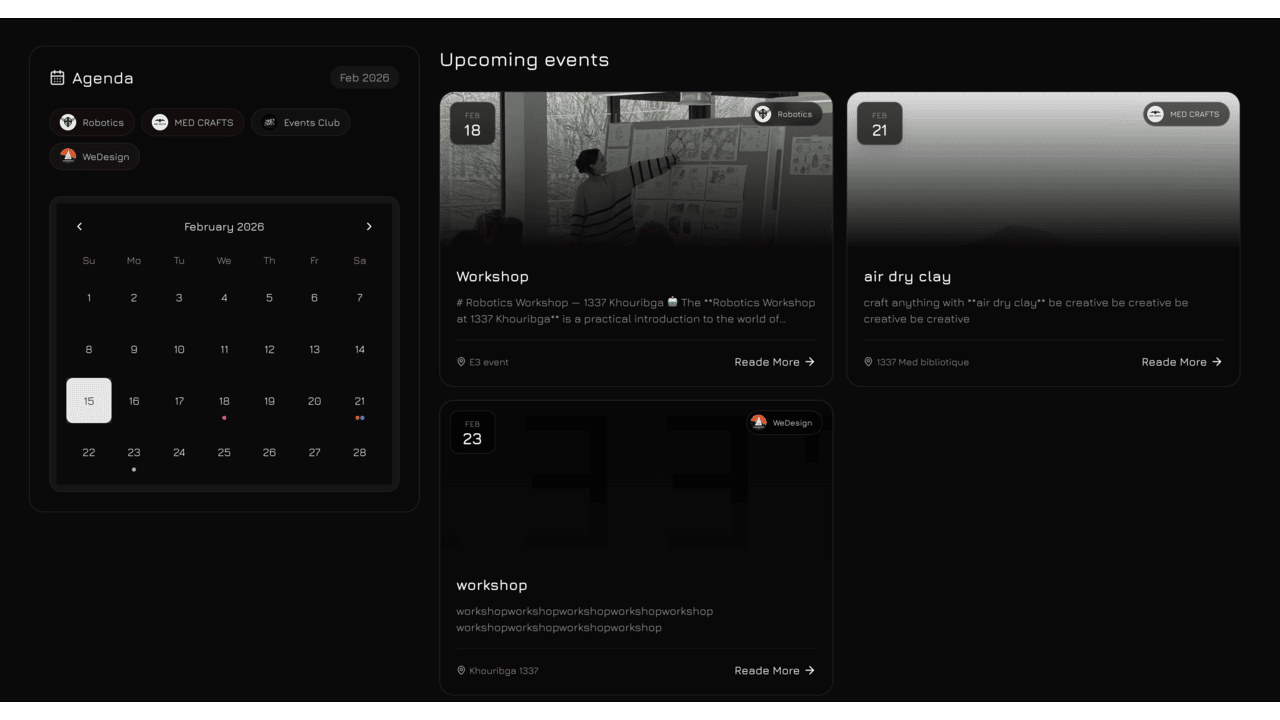Image resolution: width=1280 pixels, height=720 pixels.
Task: Open the Feb 2026 month badge
Action: pos(364,78)
